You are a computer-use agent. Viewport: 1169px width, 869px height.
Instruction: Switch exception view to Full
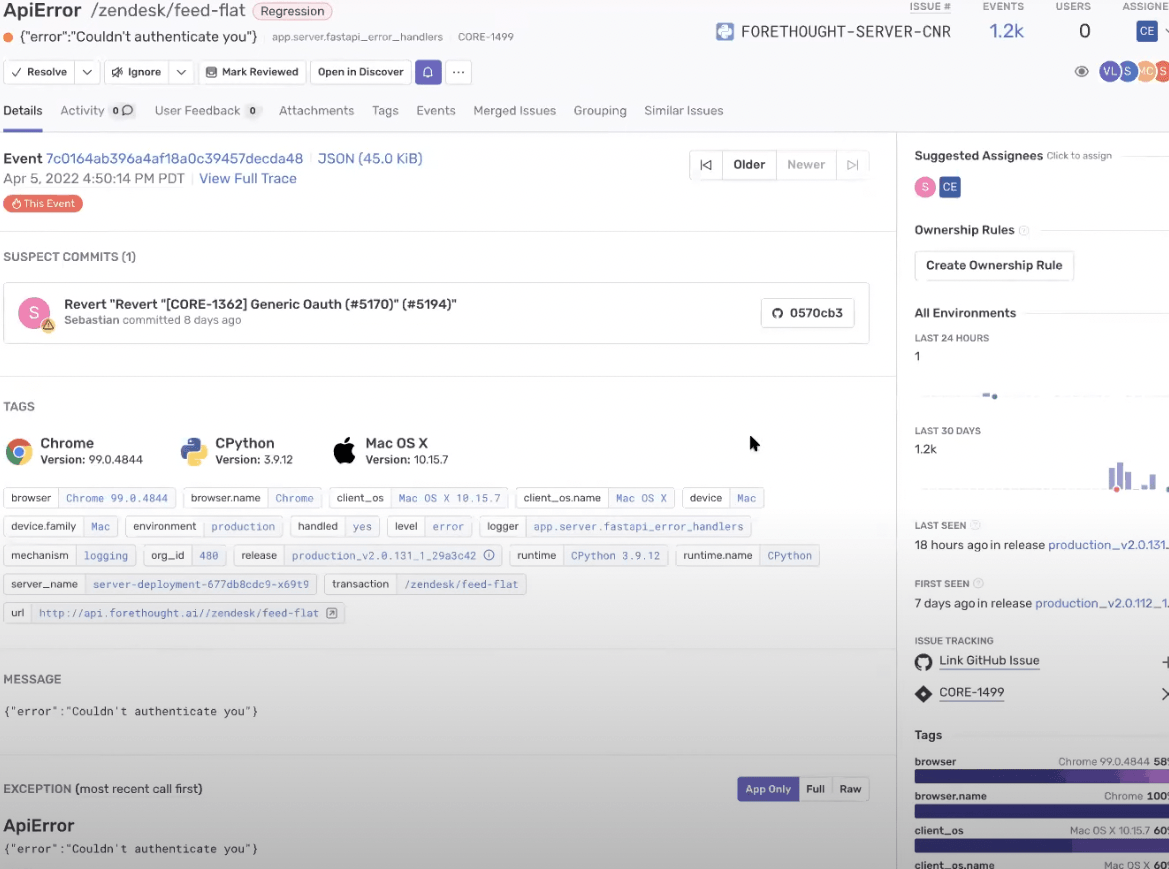tap(815, 789)
